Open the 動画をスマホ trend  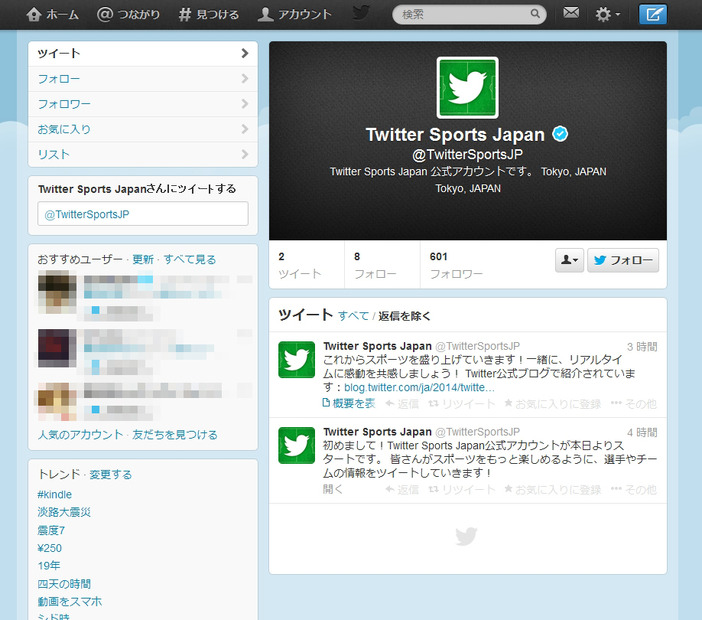[x=70, y=602]
